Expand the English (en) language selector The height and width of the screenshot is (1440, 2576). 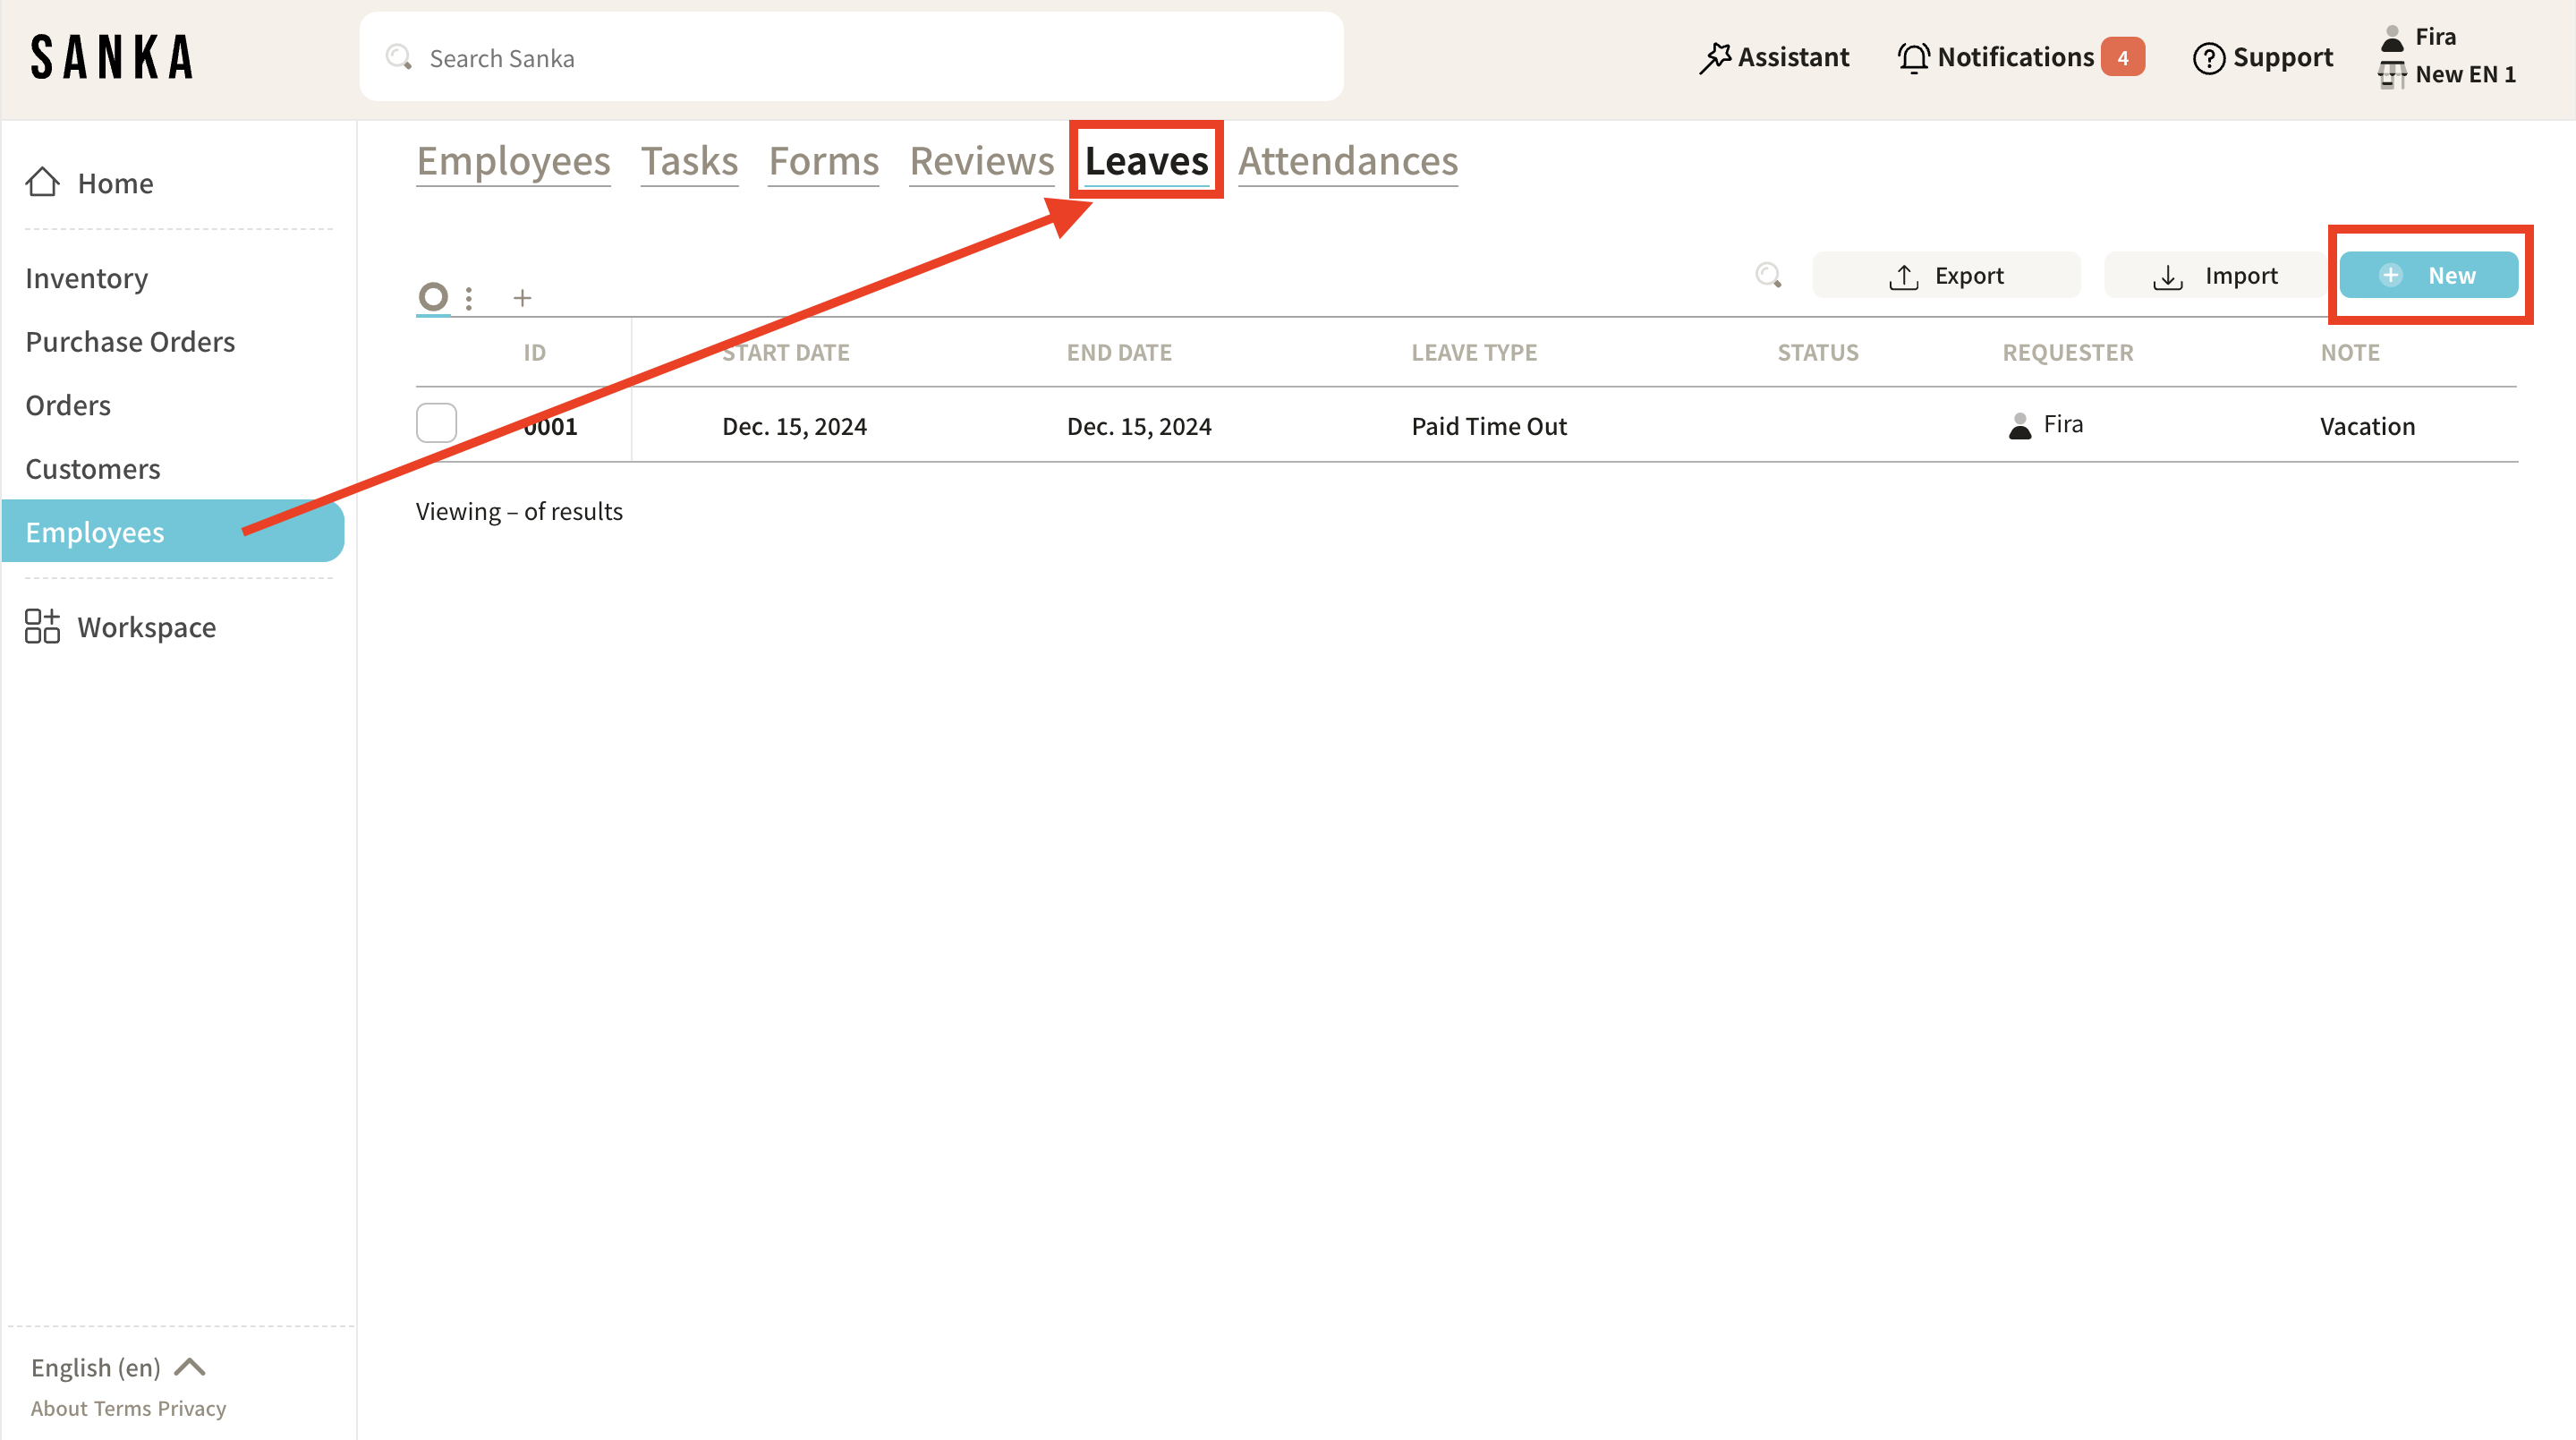tap(118, 1367)
